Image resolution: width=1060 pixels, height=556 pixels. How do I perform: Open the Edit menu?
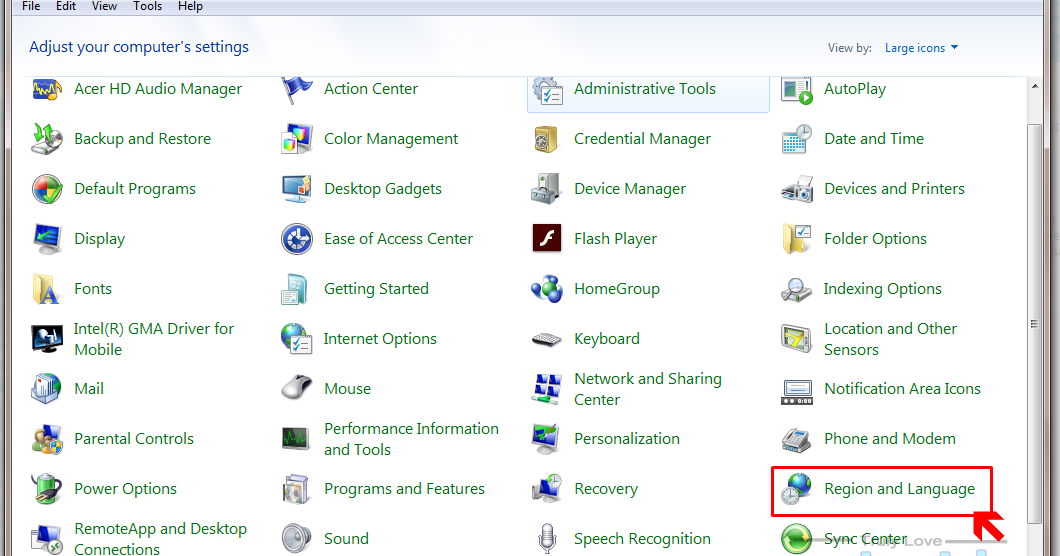(66, 6)
